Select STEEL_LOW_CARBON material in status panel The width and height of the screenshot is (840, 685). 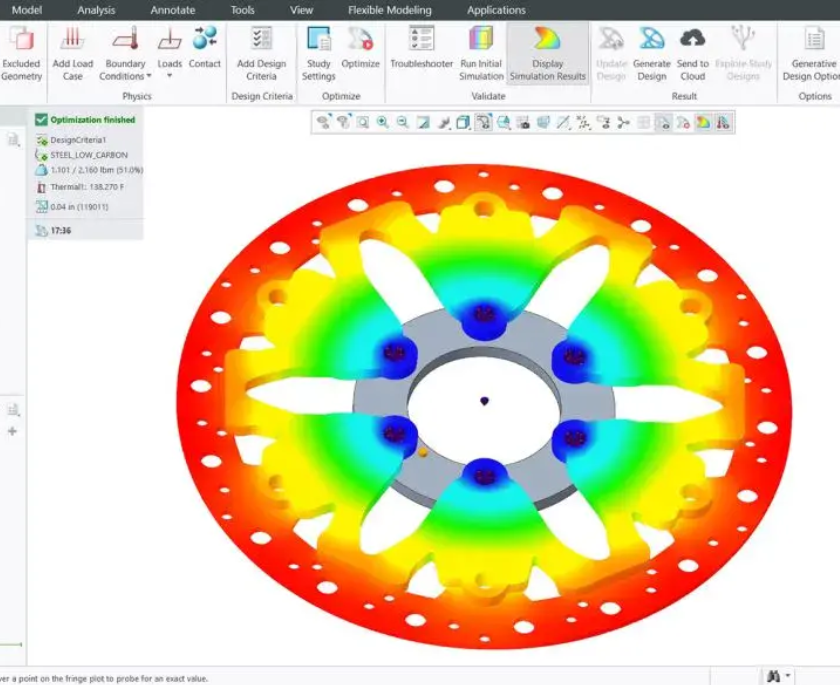coord(88,155)
